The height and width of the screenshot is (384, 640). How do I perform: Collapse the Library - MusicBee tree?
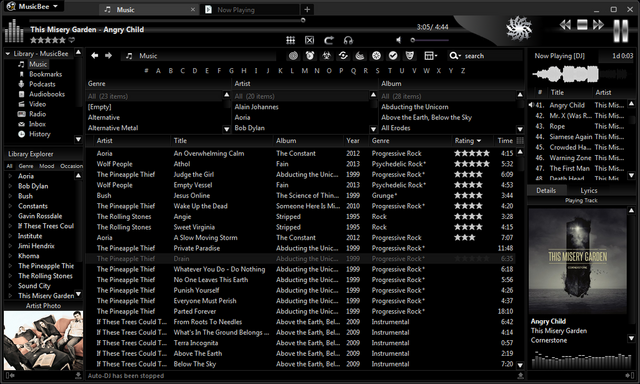7,53
